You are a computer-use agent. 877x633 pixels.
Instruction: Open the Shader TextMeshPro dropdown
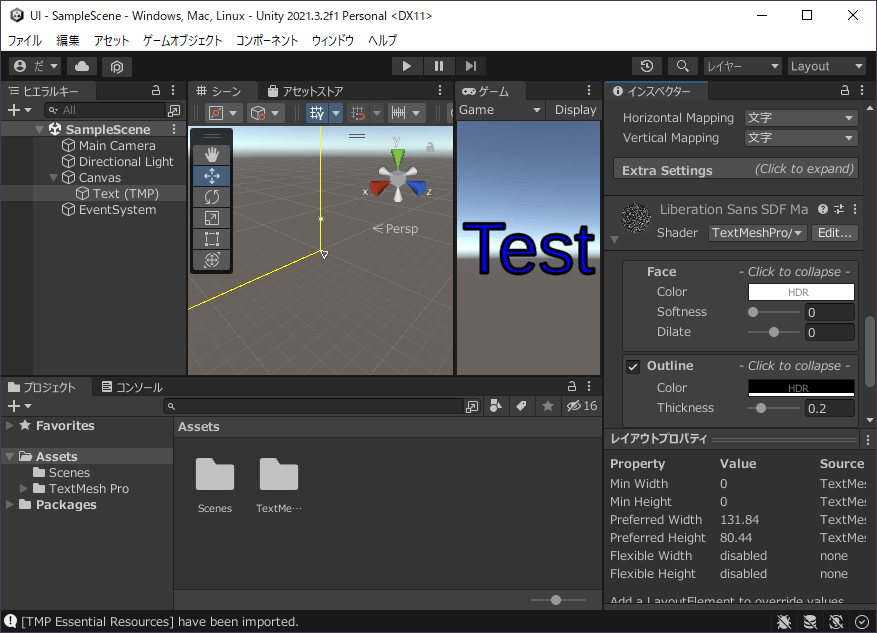tap(757, 233)
